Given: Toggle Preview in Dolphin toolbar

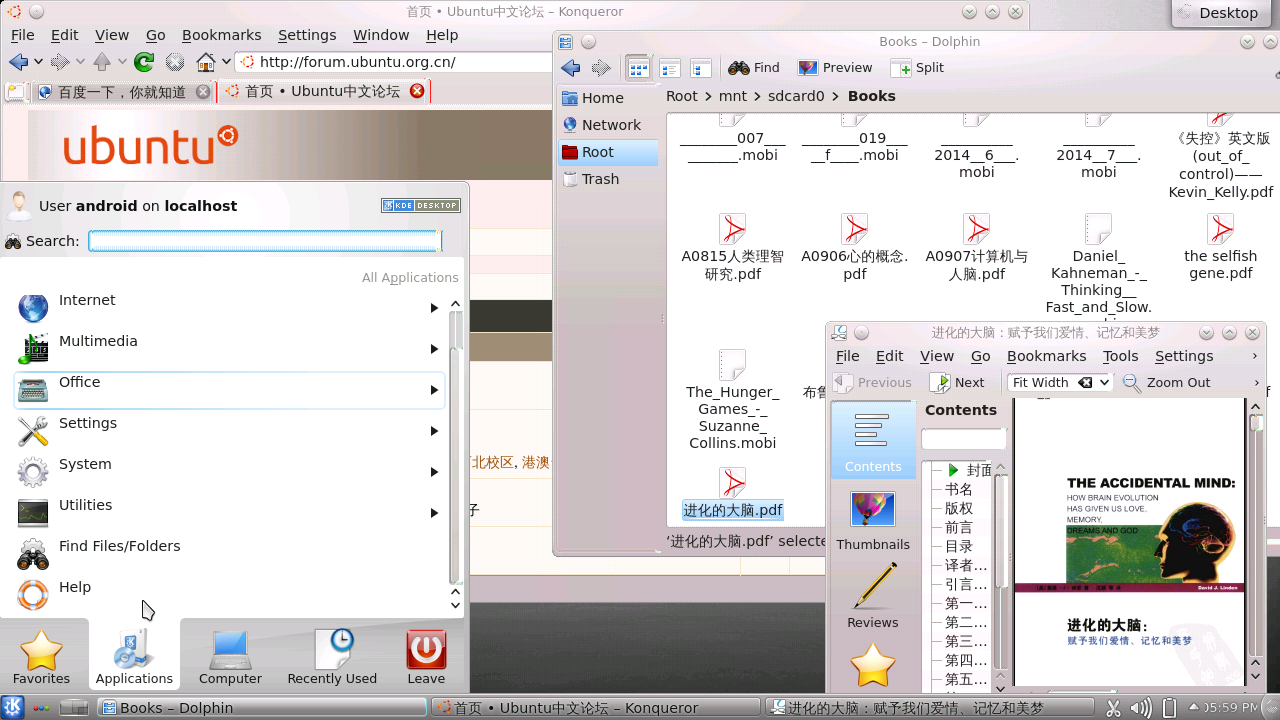Looking at the screenshot, I should coord(835,68).
